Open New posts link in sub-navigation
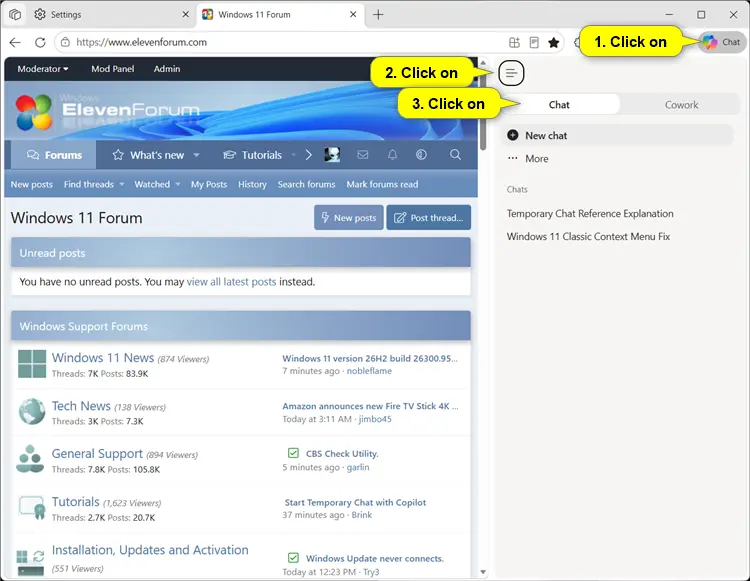 point(32,184)
